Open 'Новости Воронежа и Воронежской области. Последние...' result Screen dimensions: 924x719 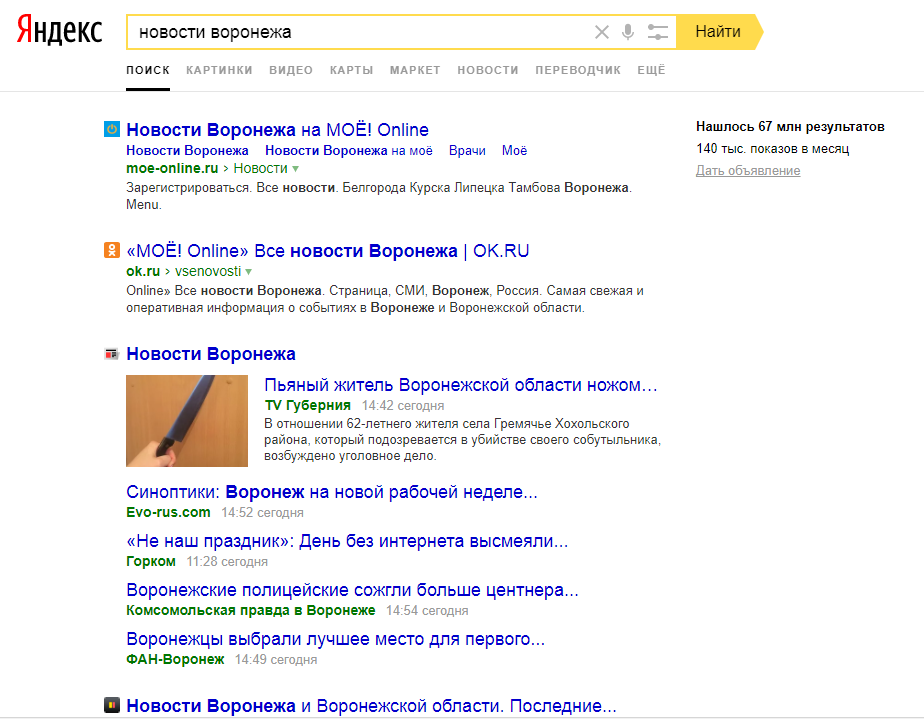click(371, 706)
